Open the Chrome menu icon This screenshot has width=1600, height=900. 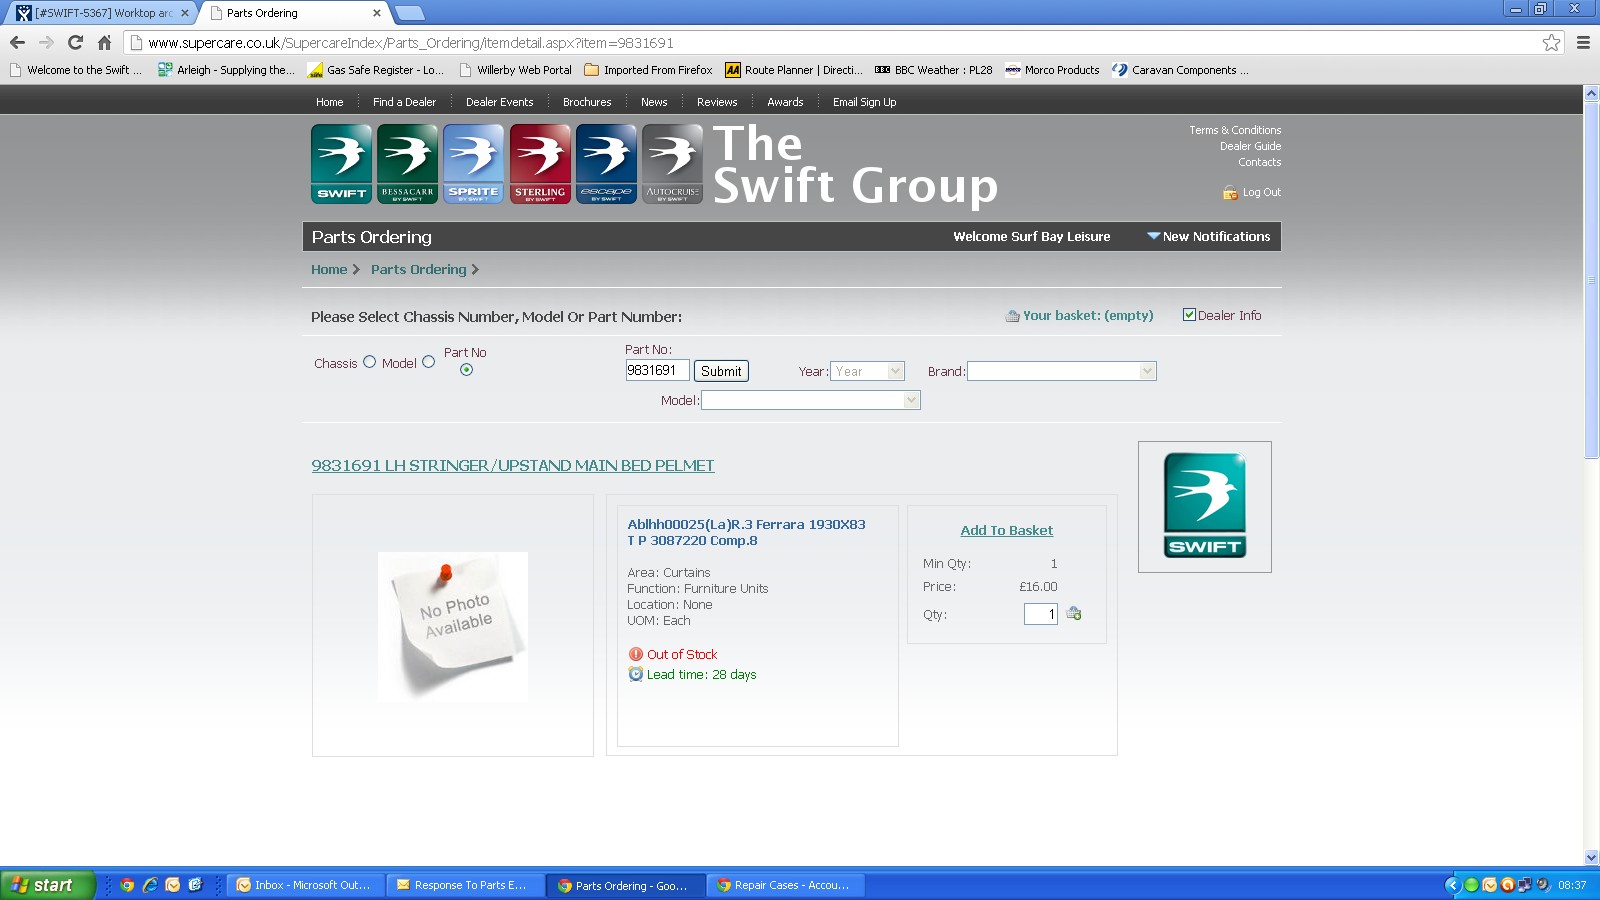(x=1583, y=42)
